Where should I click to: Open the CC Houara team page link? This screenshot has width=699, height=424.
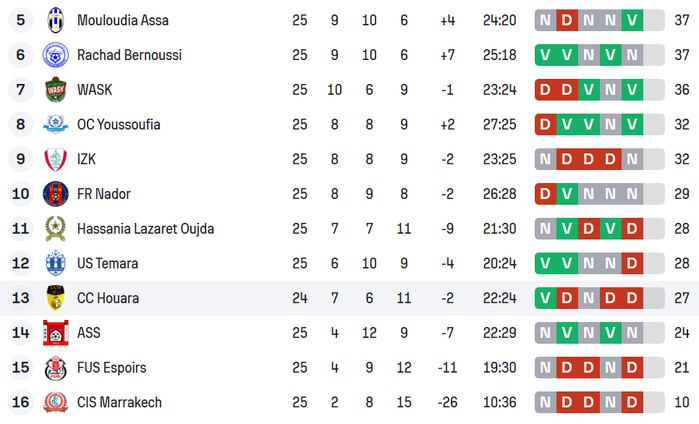(x=107, y=298)
